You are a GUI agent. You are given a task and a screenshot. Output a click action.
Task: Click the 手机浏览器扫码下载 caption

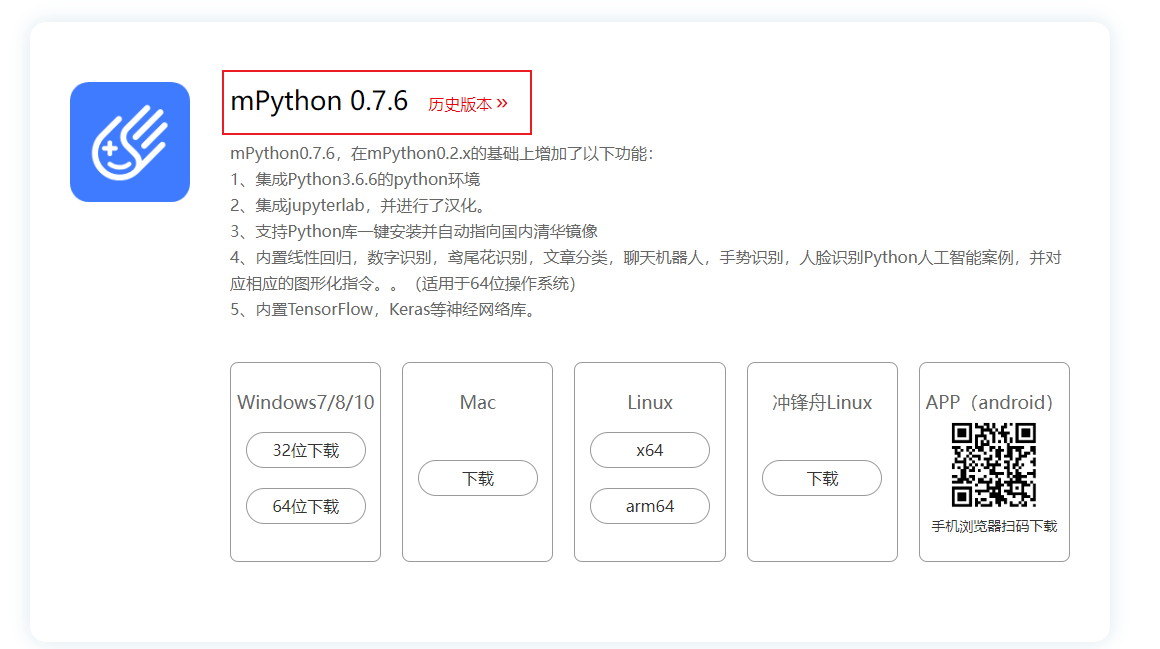point(994,526)
